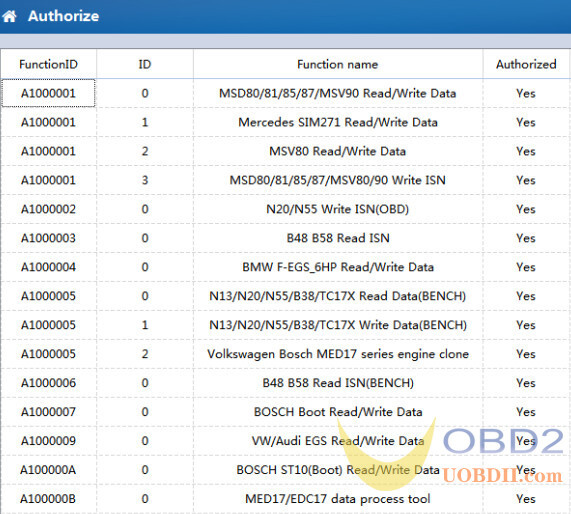Select 'VW/Audi EGS Read/Write Data' cell

[x=338, y=441]
